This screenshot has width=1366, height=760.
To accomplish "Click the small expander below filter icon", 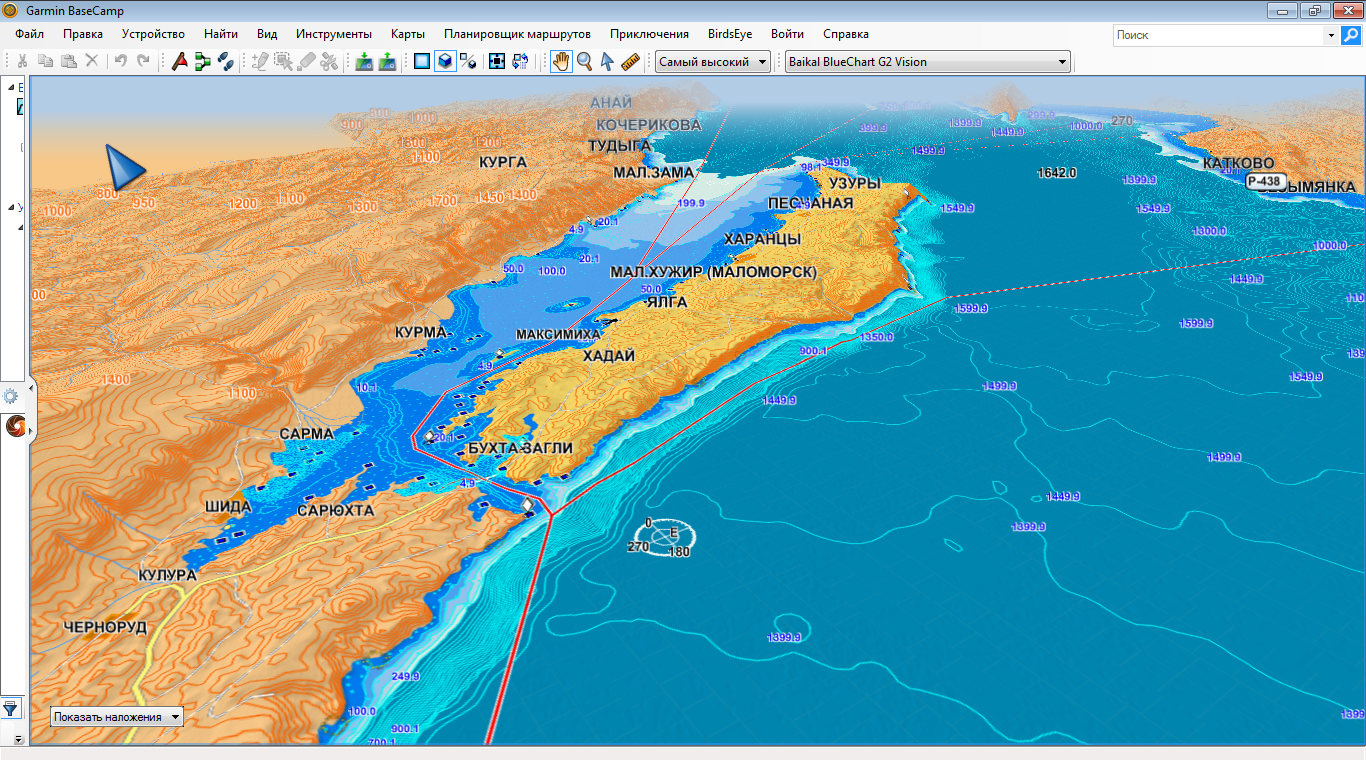I will click(18, 739).
